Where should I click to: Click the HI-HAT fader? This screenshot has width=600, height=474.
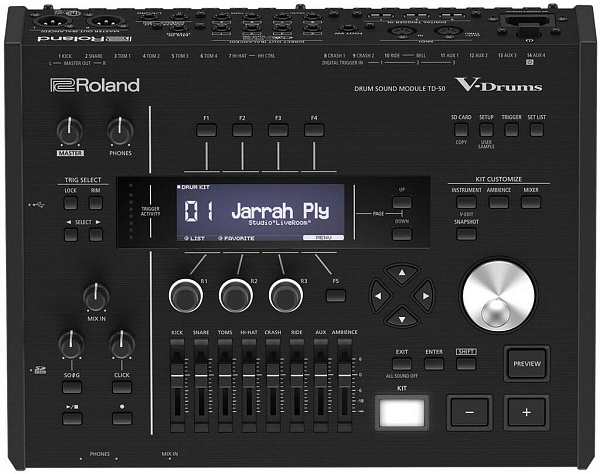coord(249,375)
